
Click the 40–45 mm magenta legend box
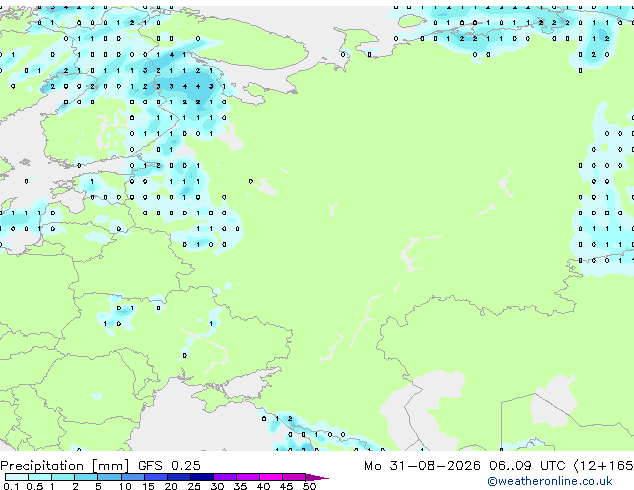(x=271, y=477)
